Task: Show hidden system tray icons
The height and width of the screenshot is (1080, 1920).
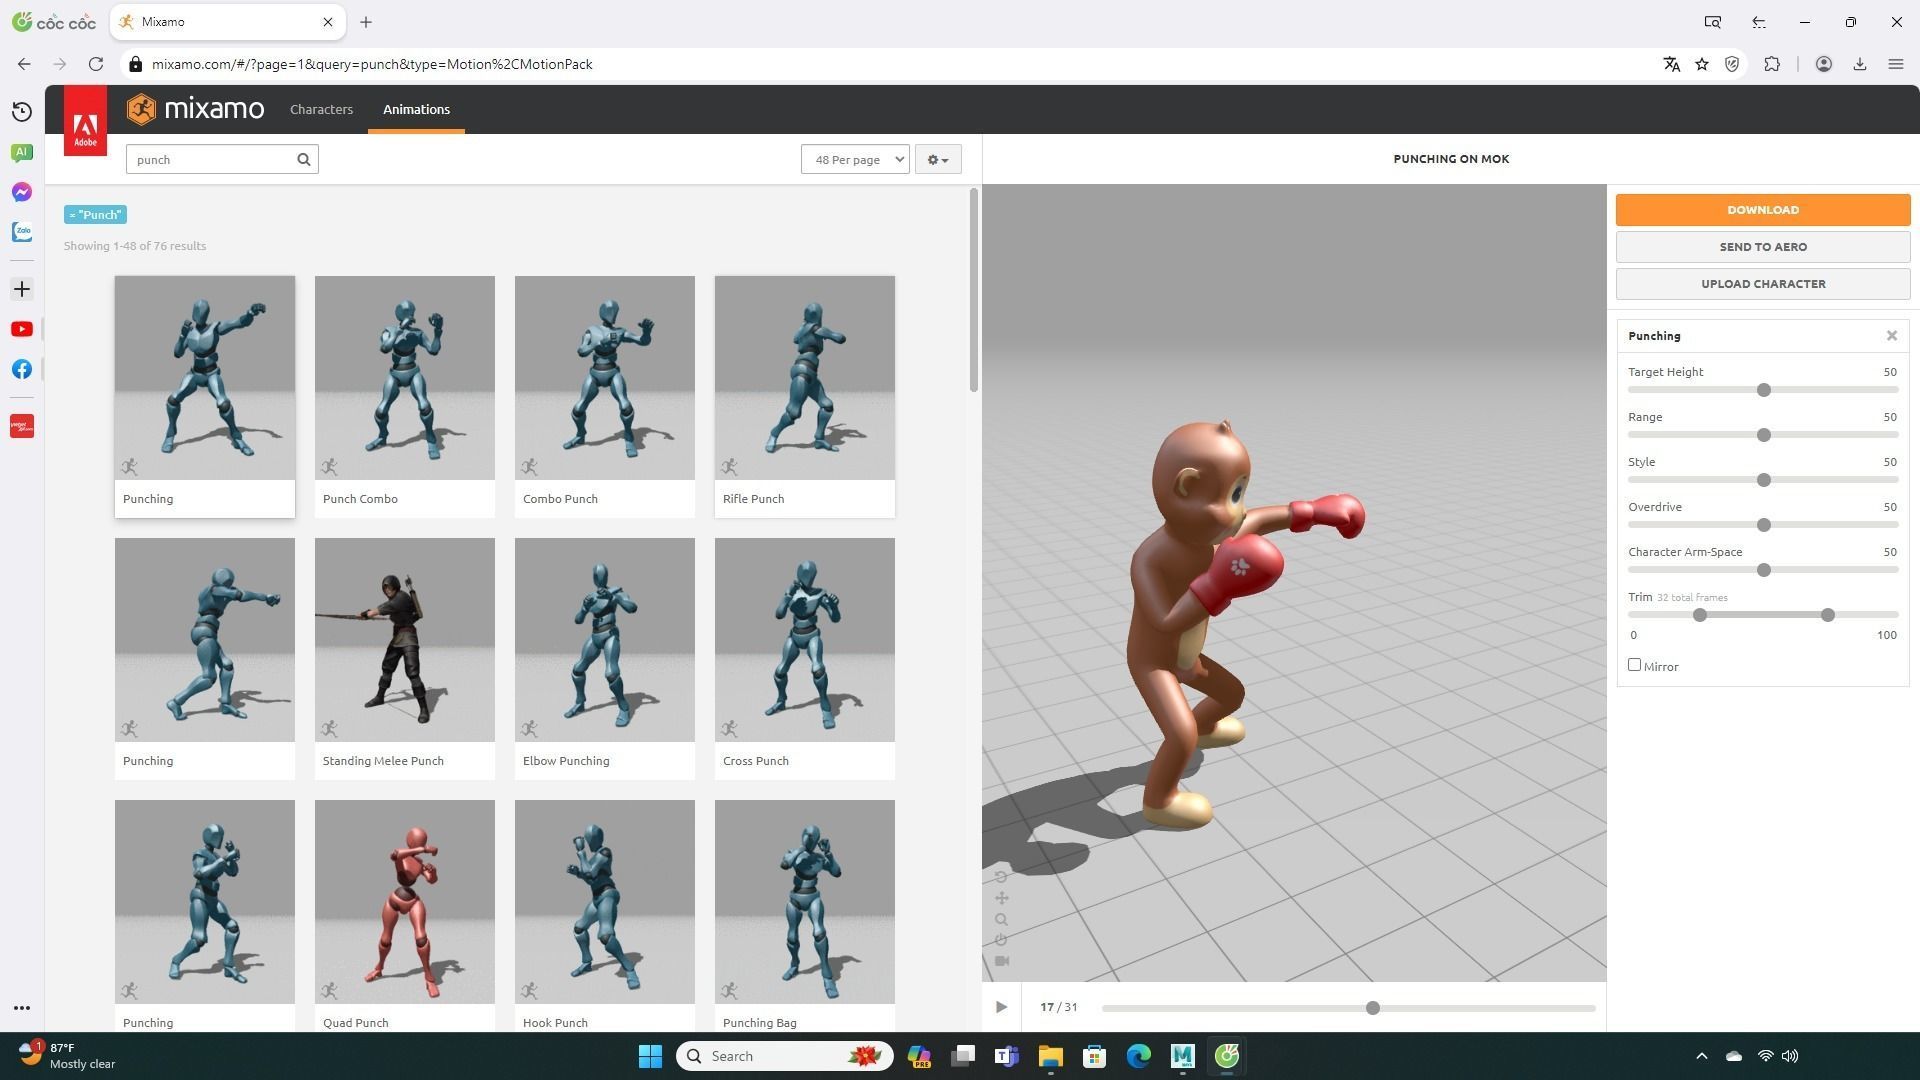Action: click(1702, 1056)
